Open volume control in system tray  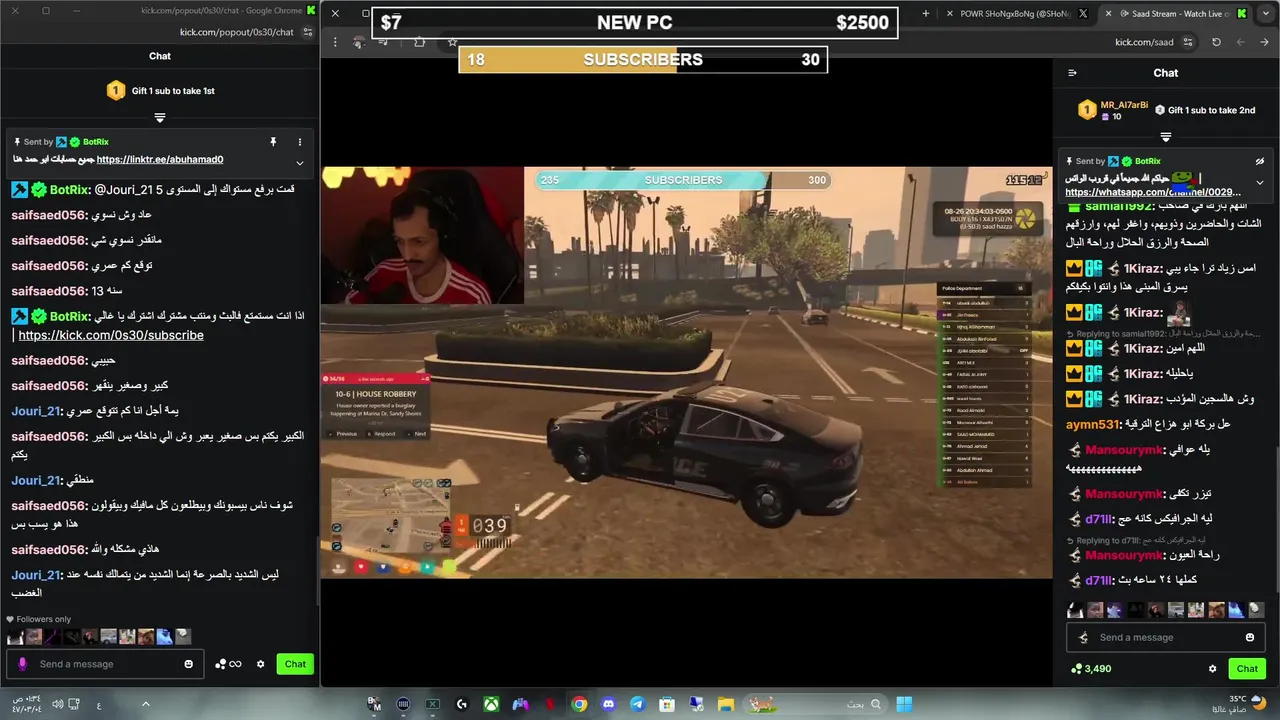click(x=58, y=704)
